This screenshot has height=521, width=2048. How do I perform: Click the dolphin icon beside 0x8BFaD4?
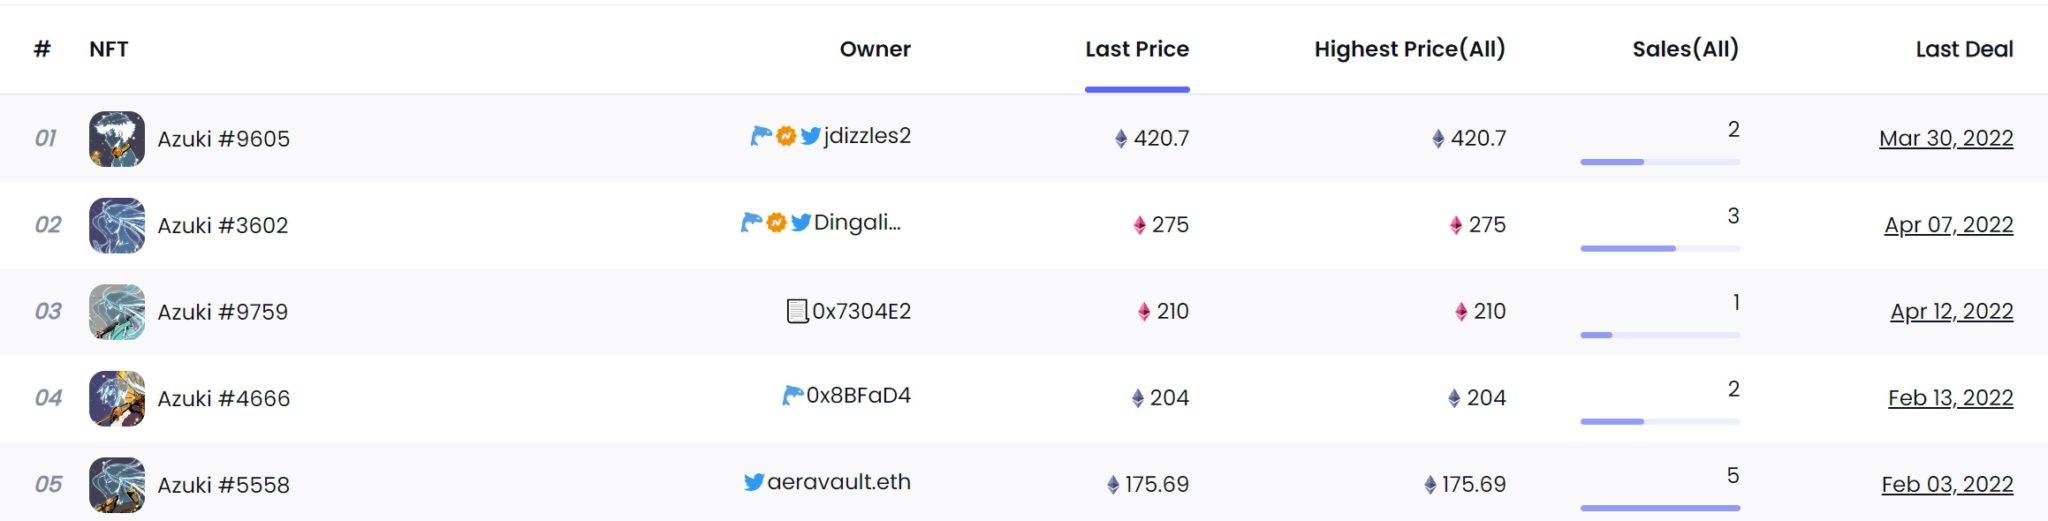click(x=792, y=396)
